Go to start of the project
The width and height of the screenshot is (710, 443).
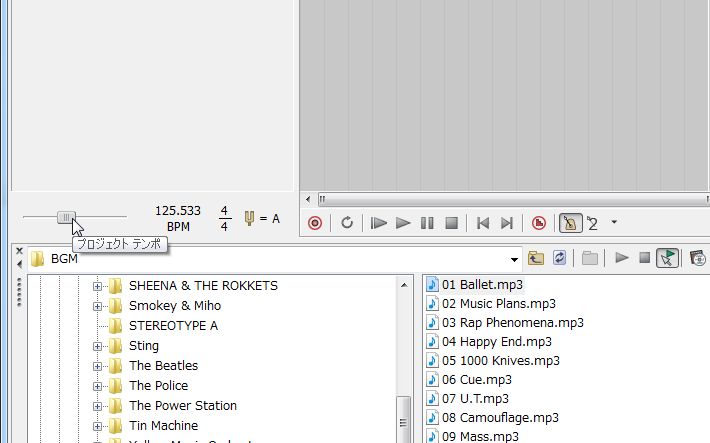pos(483,223)
